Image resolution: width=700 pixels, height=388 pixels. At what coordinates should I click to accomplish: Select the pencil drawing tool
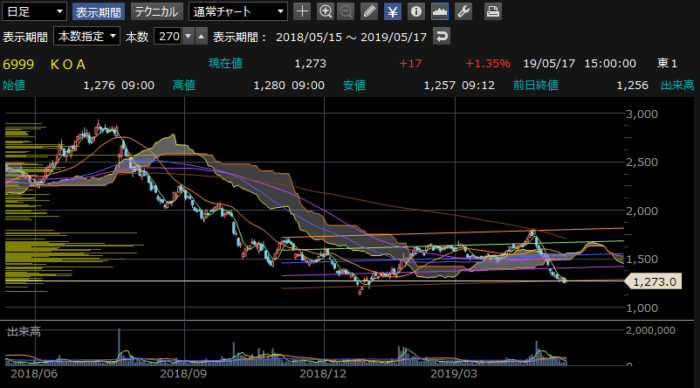coord(369,11)
